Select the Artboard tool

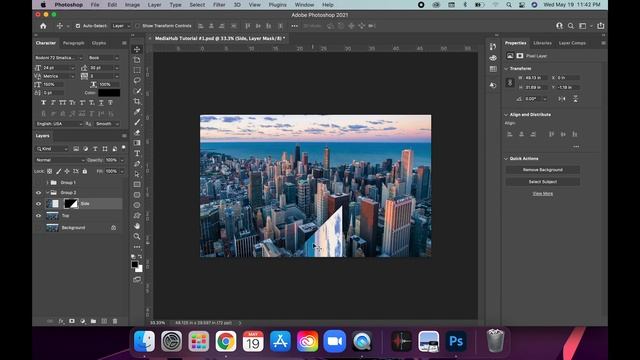tap(137, 60)
